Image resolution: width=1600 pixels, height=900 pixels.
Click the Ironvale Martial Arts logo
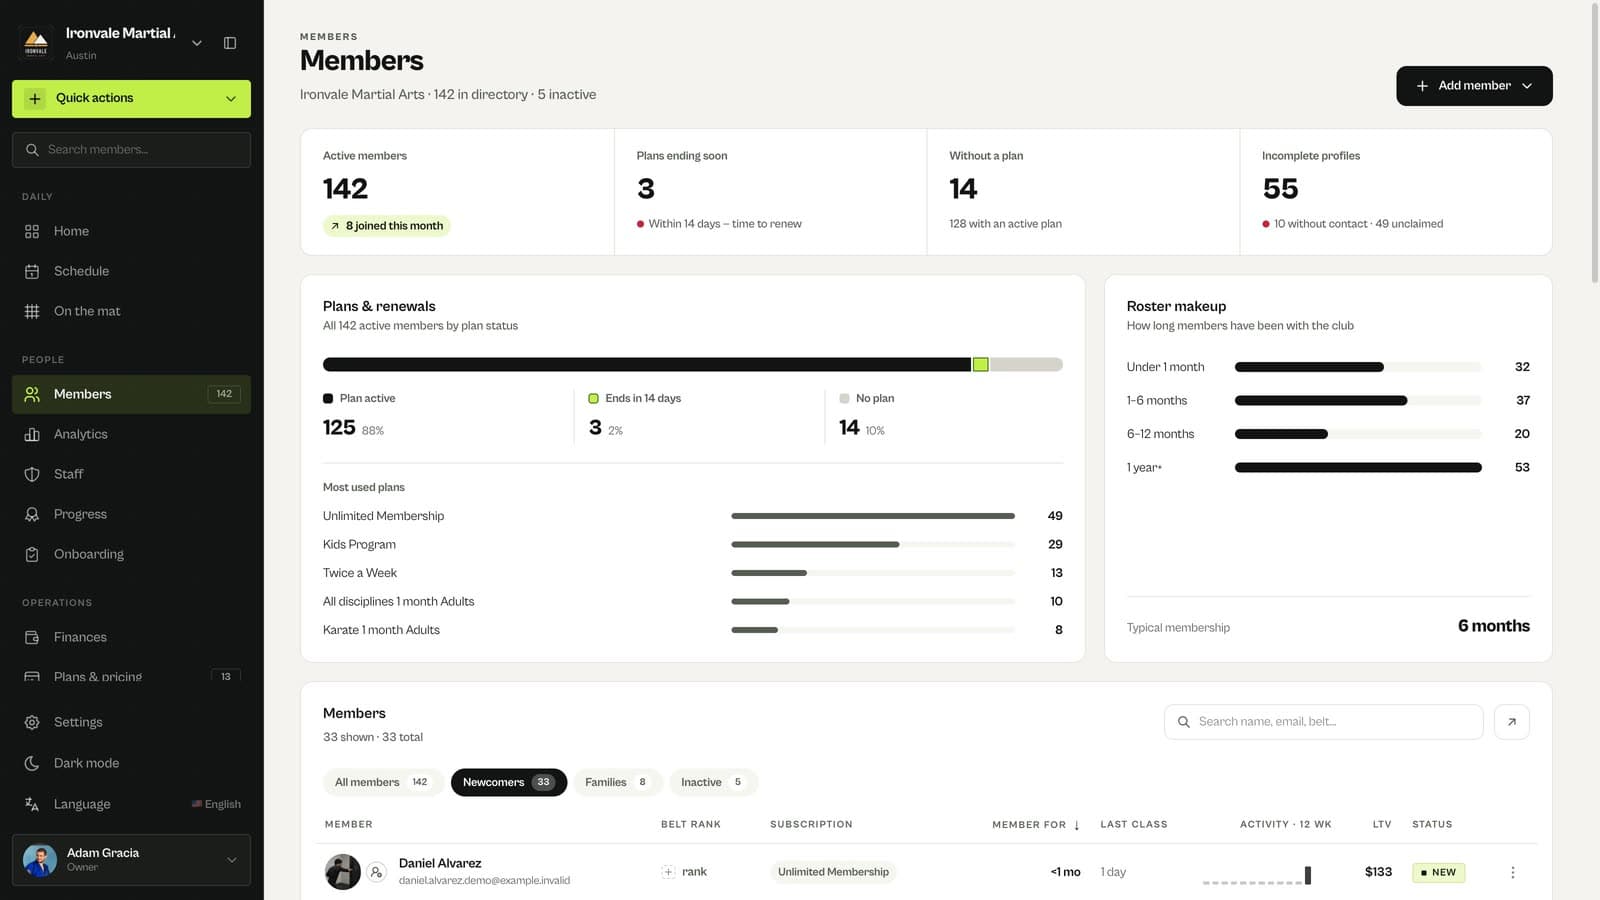(x=36, y=43)
